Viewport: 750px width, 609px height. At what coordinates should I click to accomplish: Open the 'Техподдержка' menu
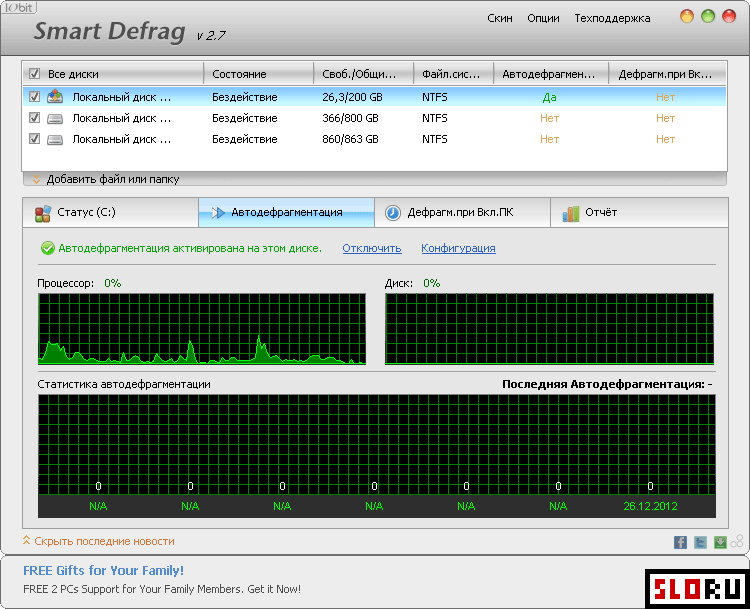[612, 18]
